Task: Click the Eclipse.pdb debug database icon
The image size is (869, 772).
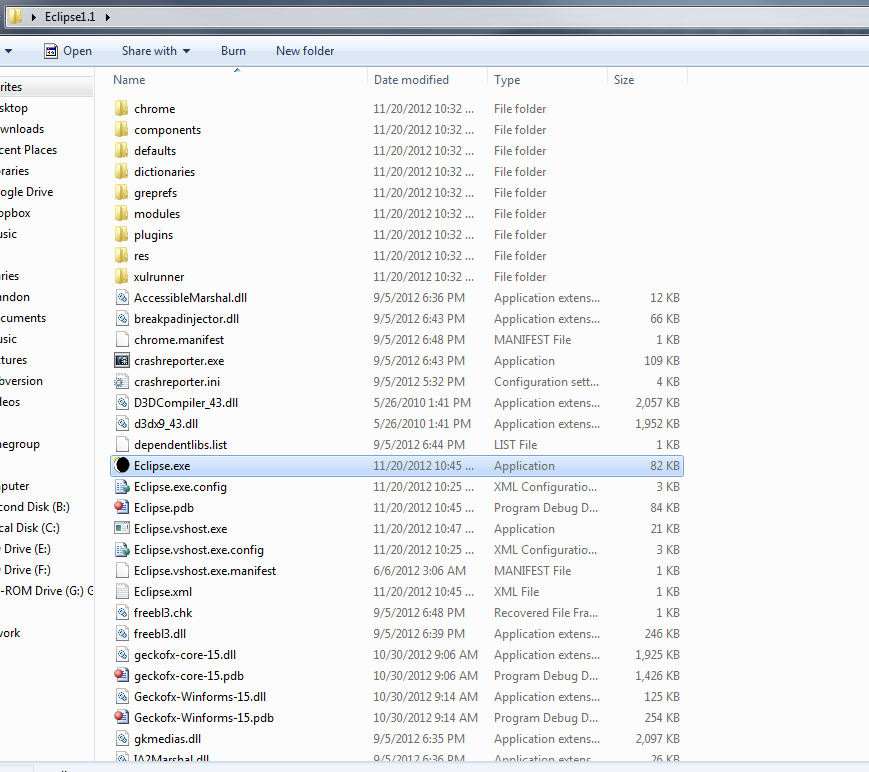Action: click(122, 508)
